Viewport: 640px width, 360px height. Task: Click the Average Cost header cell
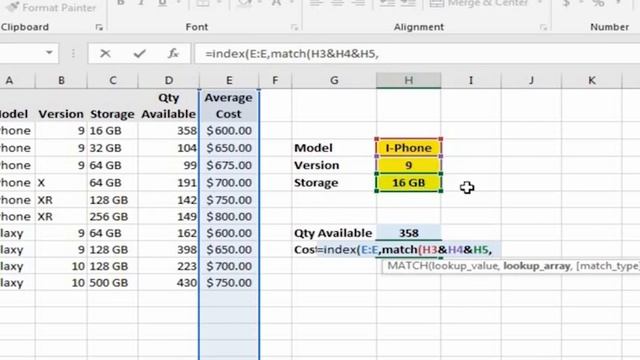click(x=229, y=106)
